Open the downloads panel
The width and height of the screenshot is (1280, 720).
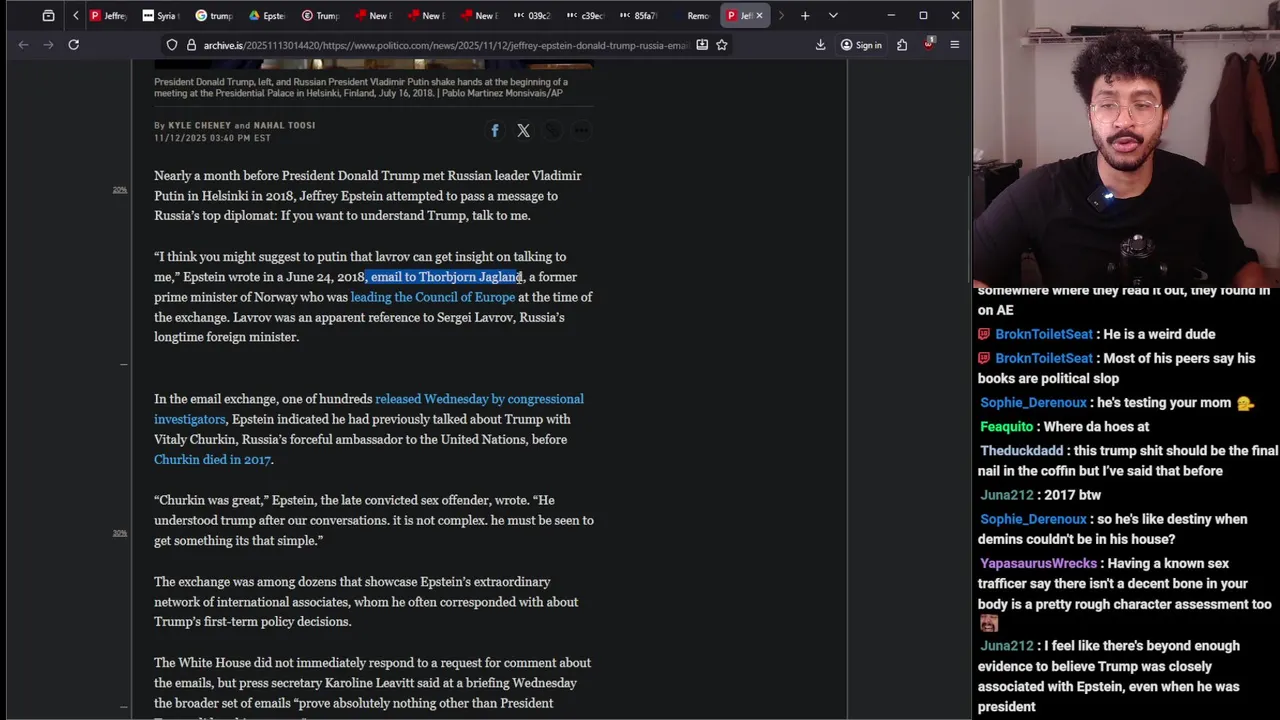point(820,45)
